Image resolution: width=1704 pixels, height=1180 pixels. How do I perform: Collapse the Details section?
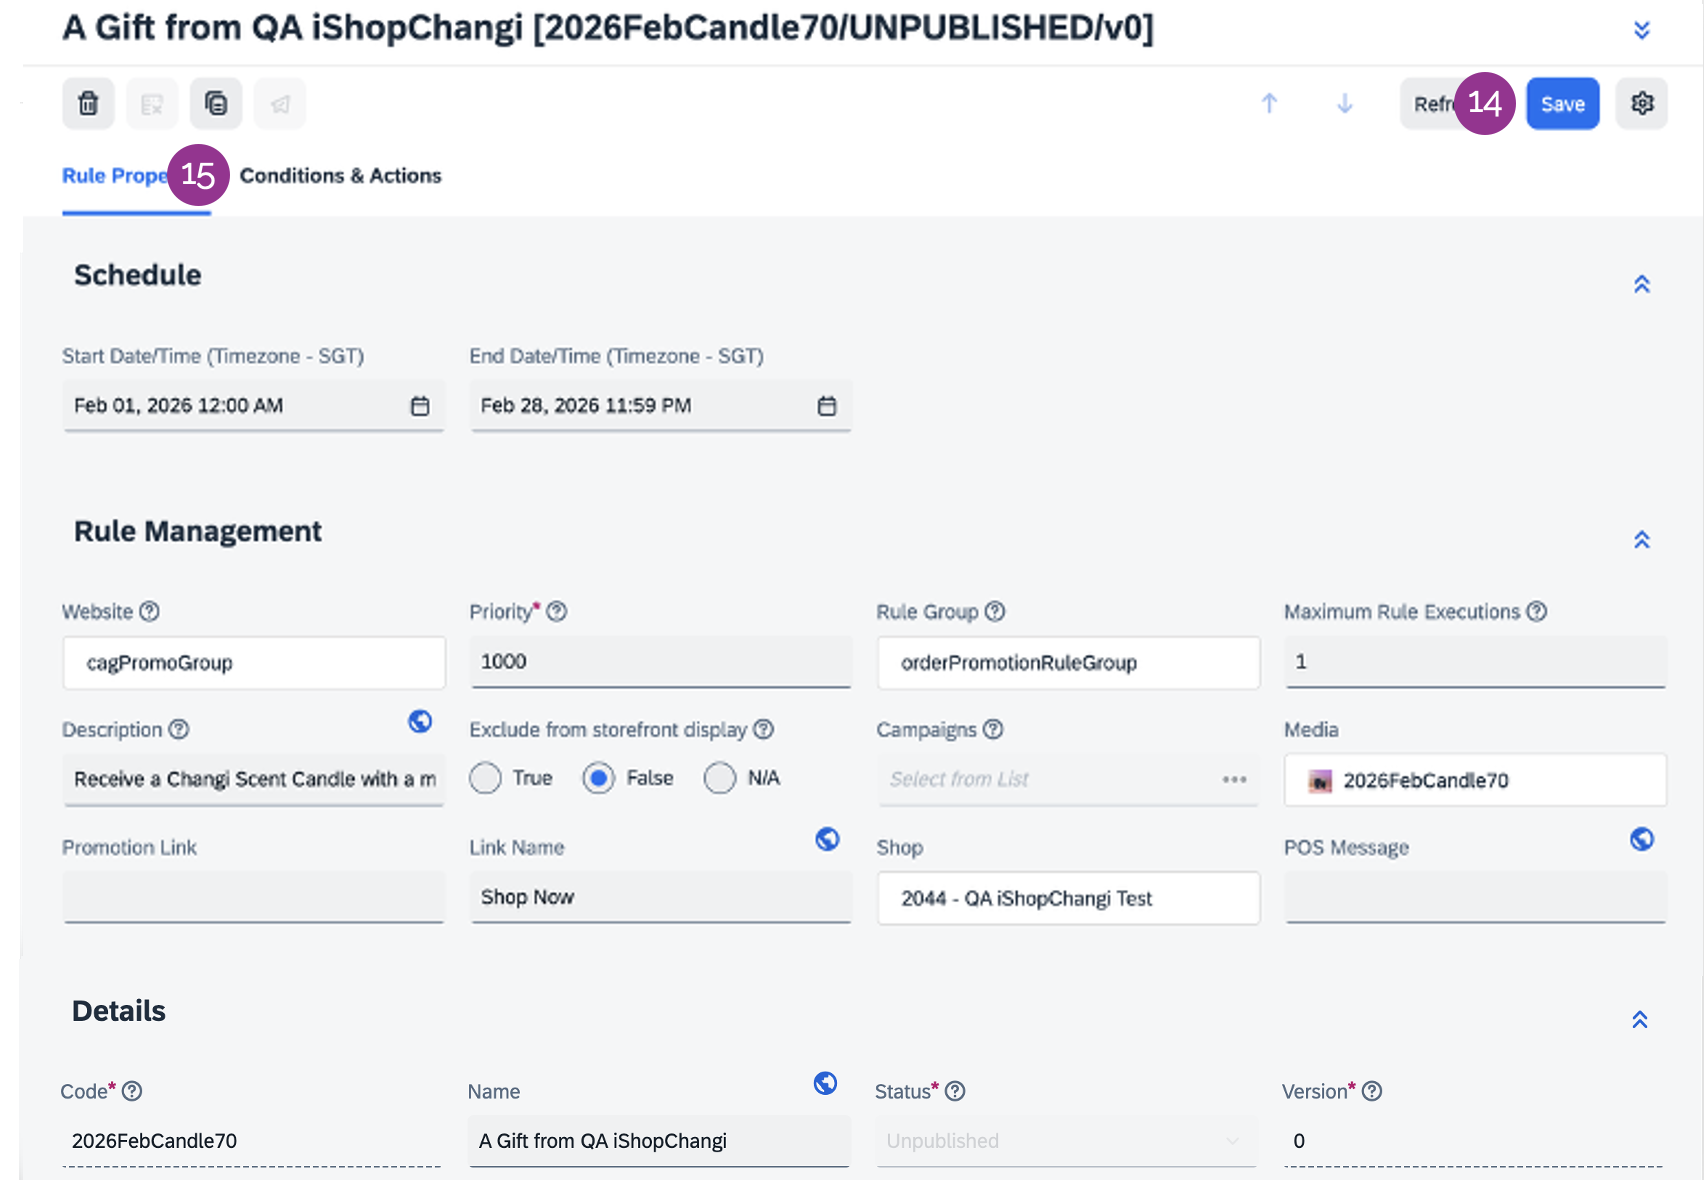click(1640, 1020)
